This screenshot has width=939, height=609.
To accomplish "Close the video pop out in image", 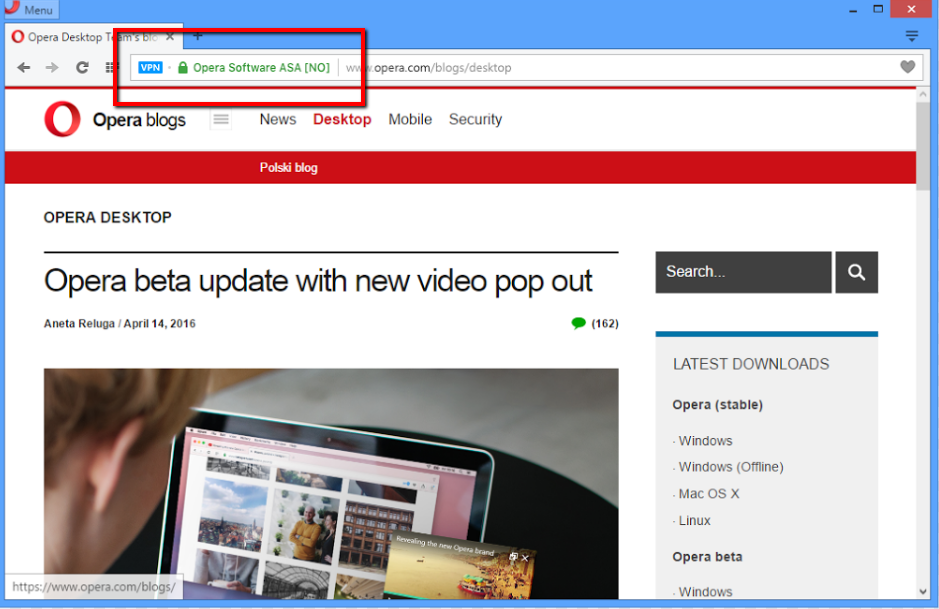I will tap(525, 558).
